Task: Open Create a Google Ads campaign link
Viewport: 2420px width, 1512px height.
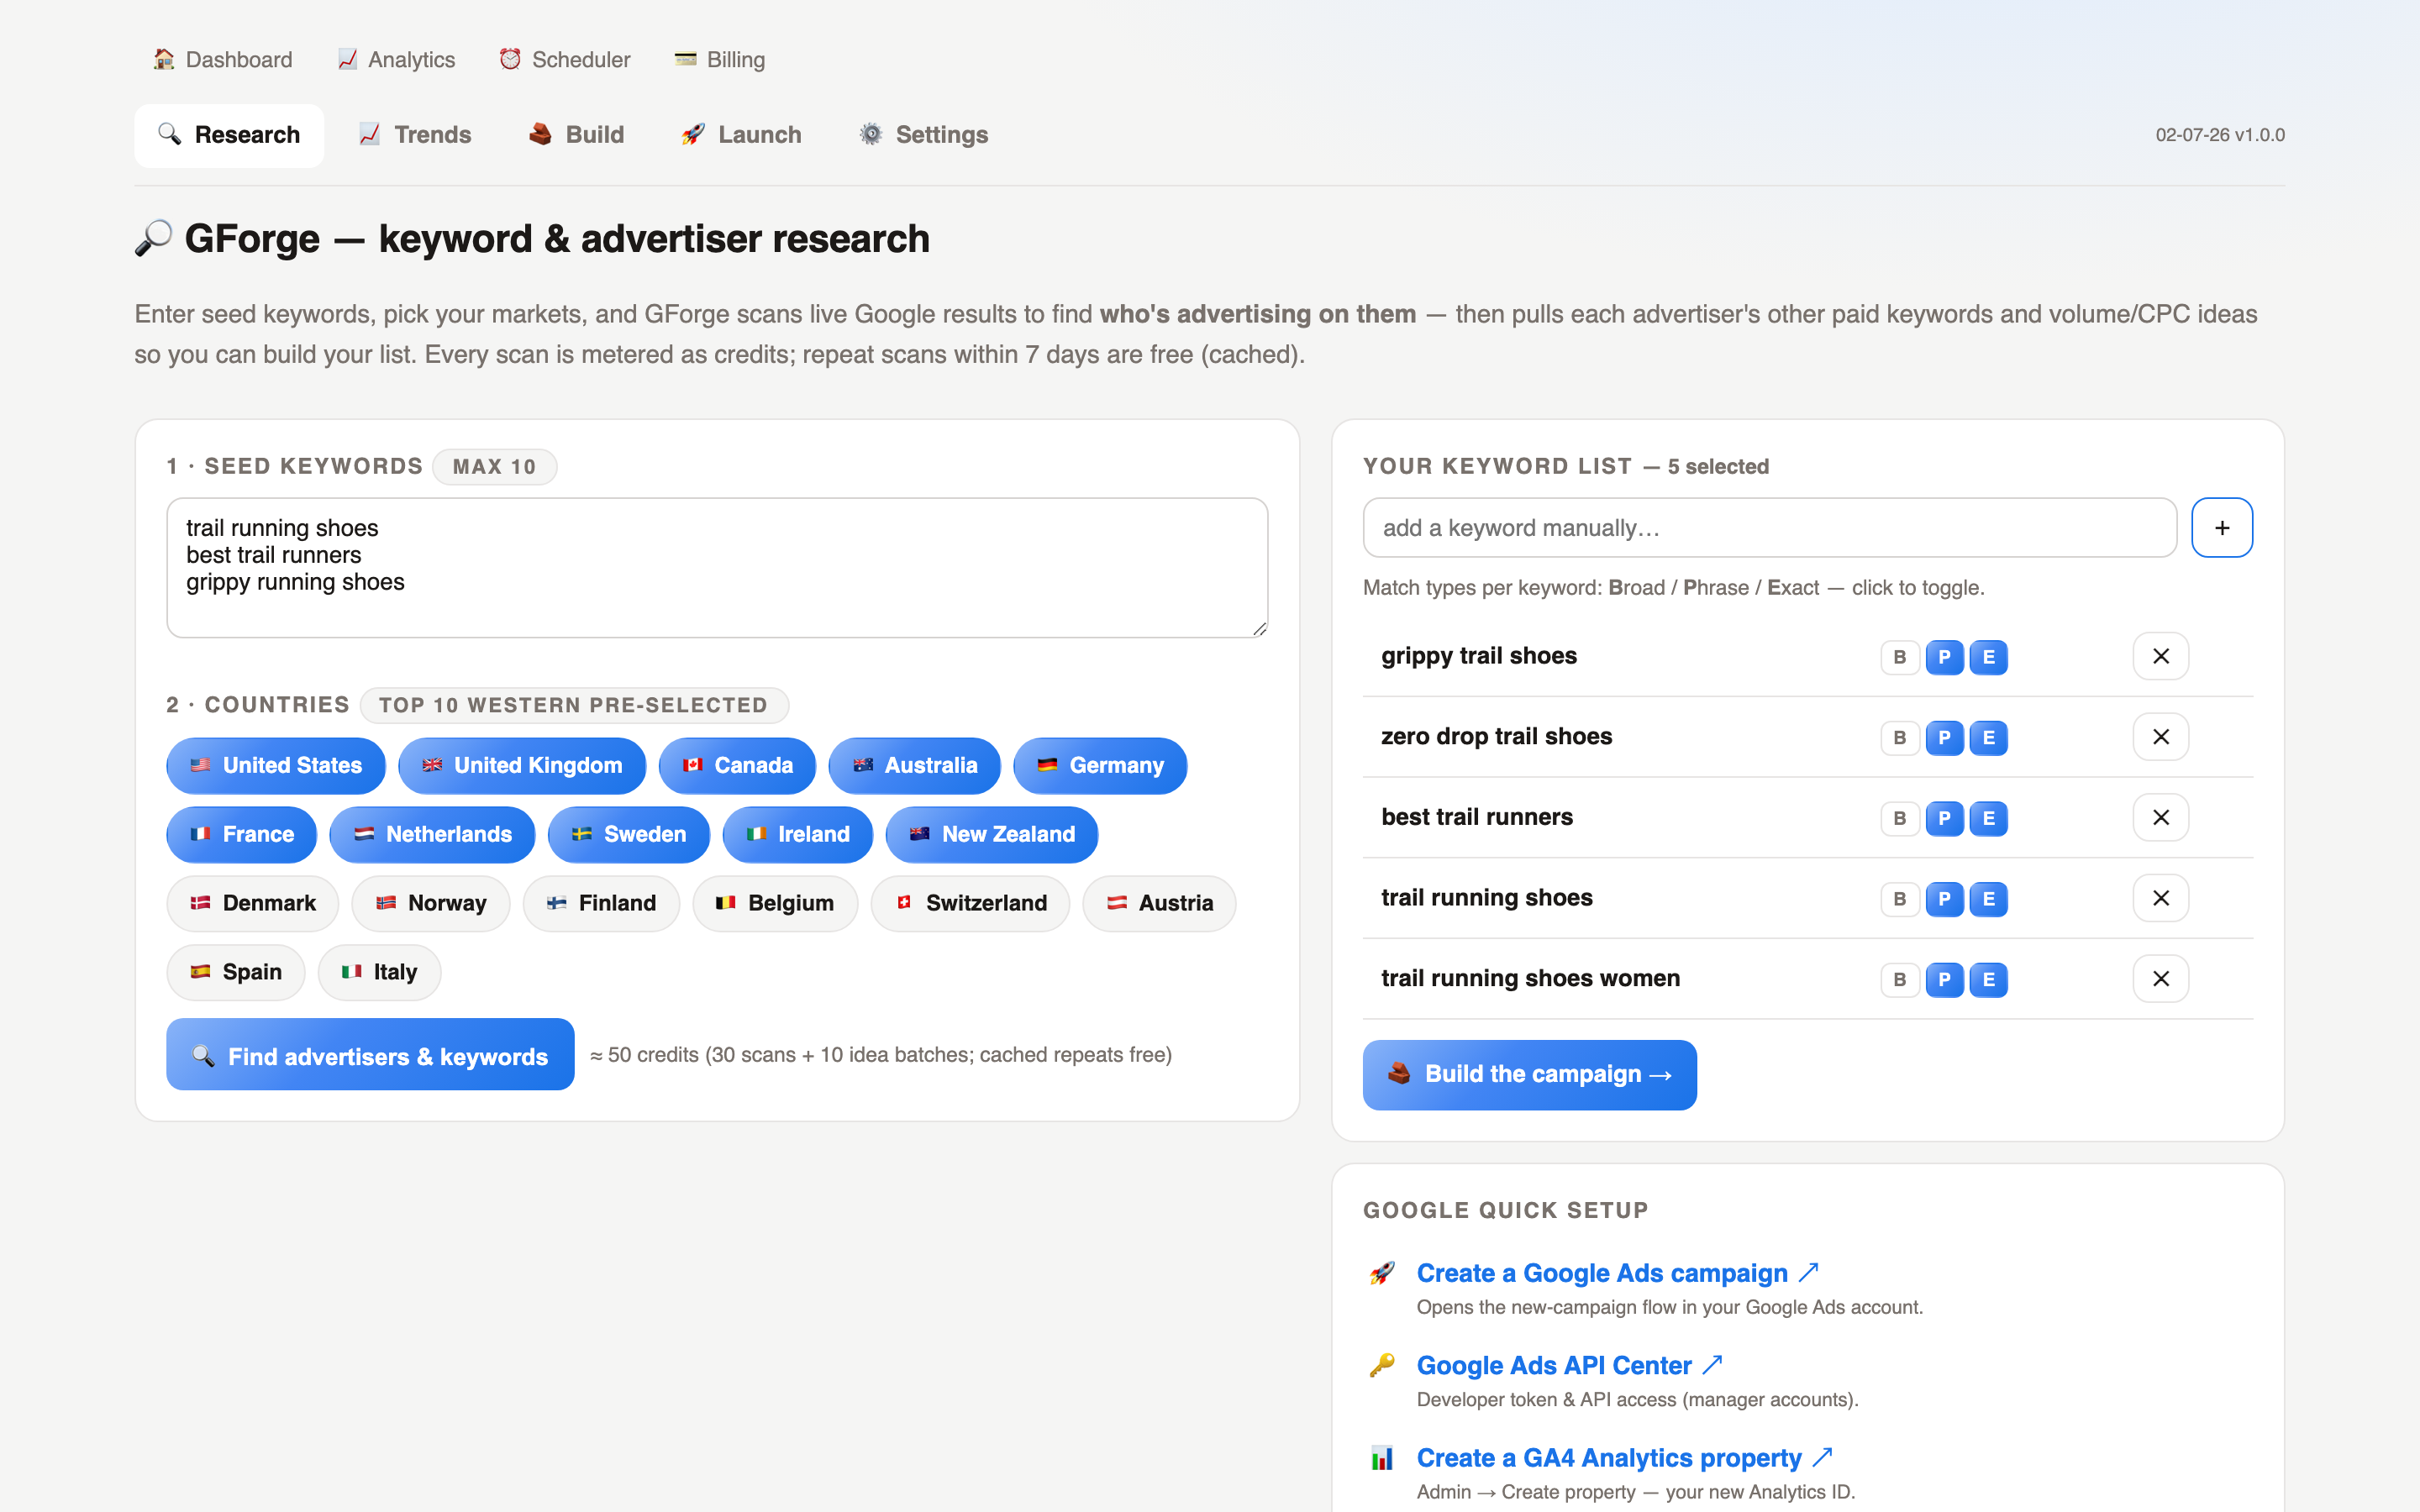Action: coord(1617,1274)
